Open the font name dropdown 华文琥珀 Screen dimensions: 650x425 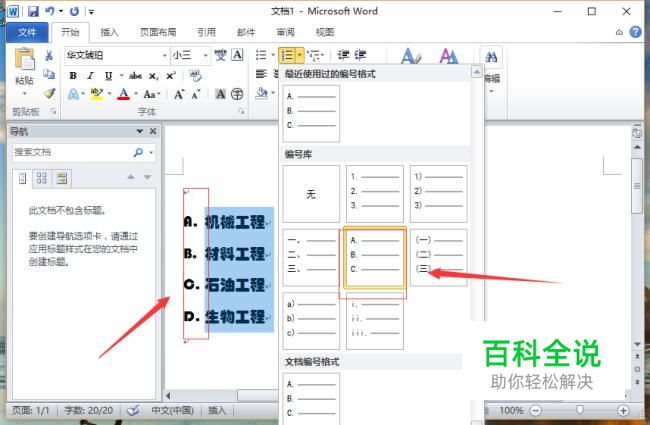(x=165, y=55)
